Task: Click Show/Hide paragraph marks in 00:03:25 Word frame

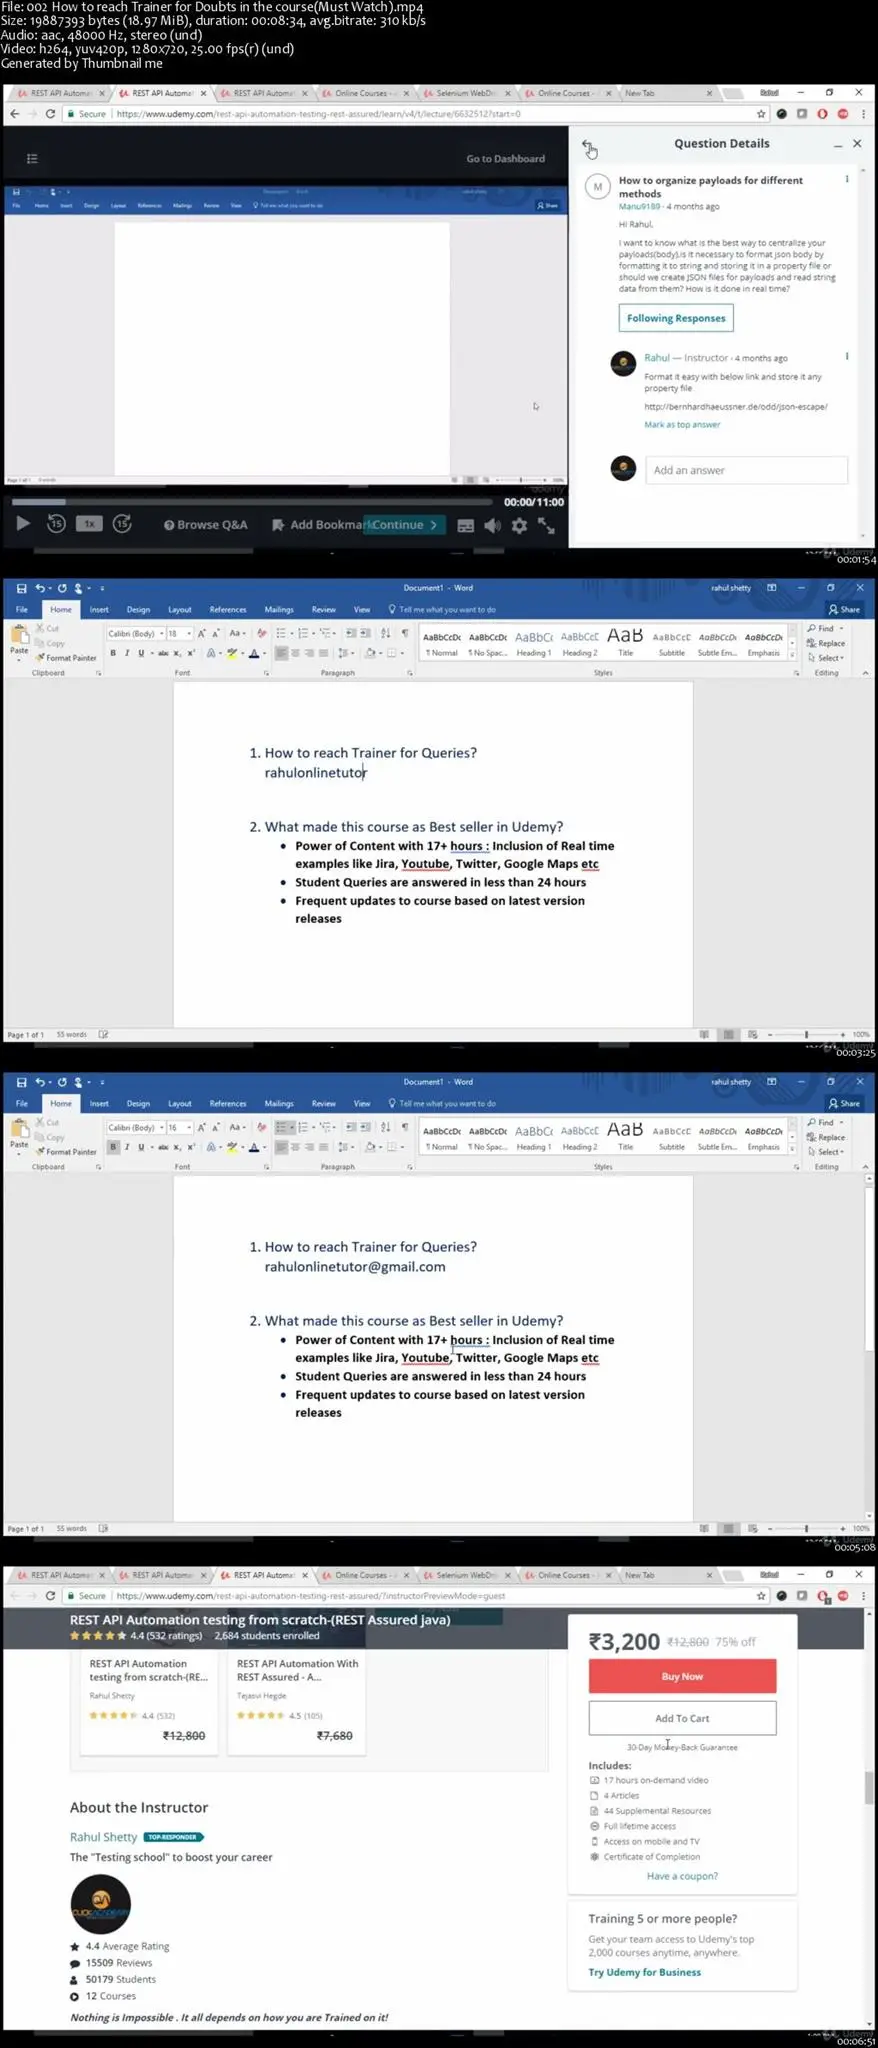Action: click(405, 633)
